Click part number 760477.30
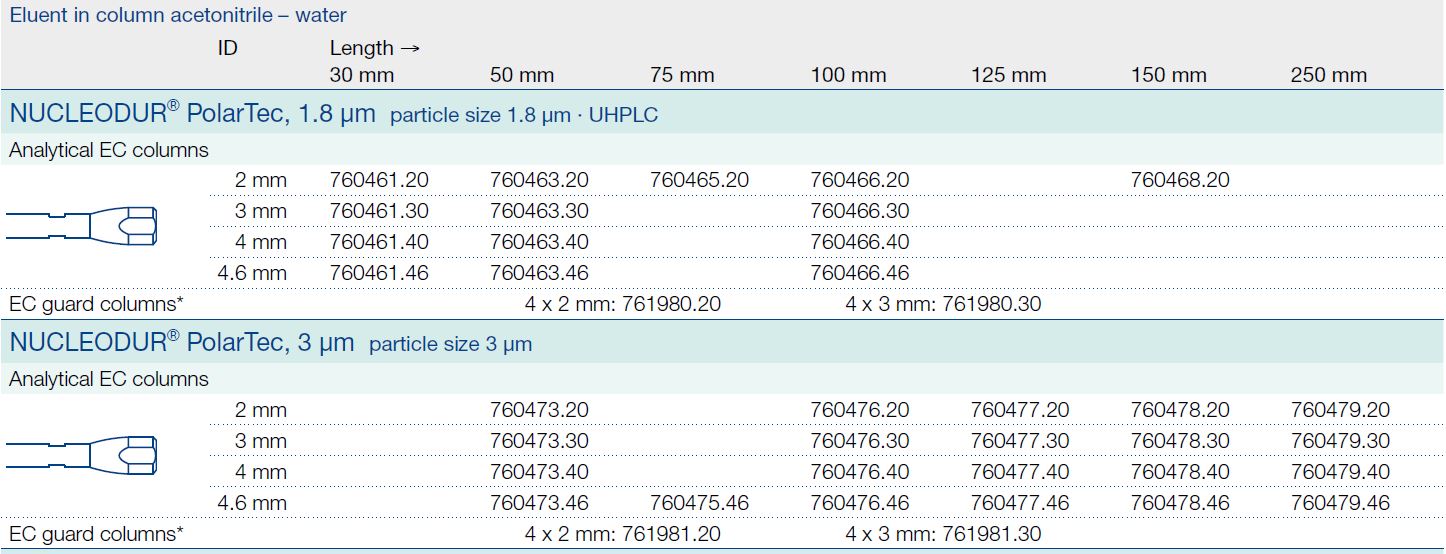Image resolution: width=1446 pixels, height=554 pixels. point(1020,441)
